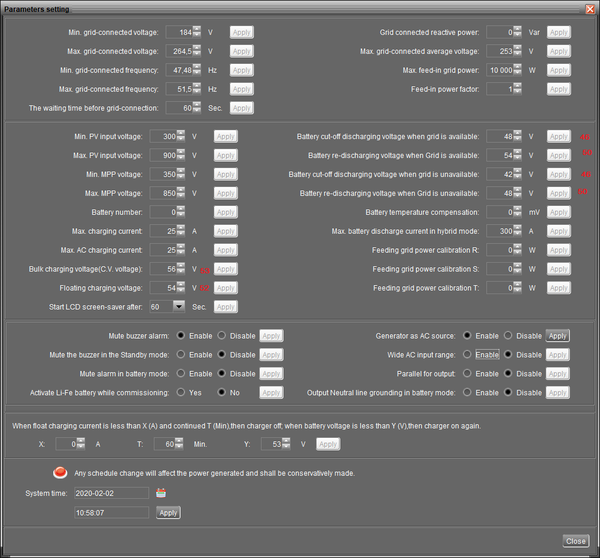
Task: Disable Mute buzzer alarm option
Action: click(222, 335)
